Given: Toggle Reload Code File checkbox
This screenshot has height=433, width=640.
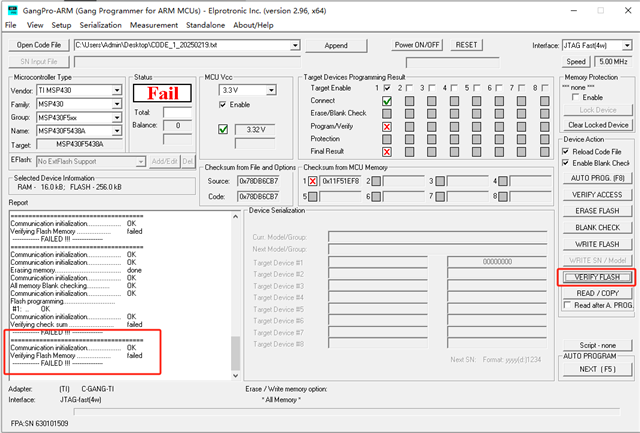Looking at the screenshot, I should [x=566, y=151].
